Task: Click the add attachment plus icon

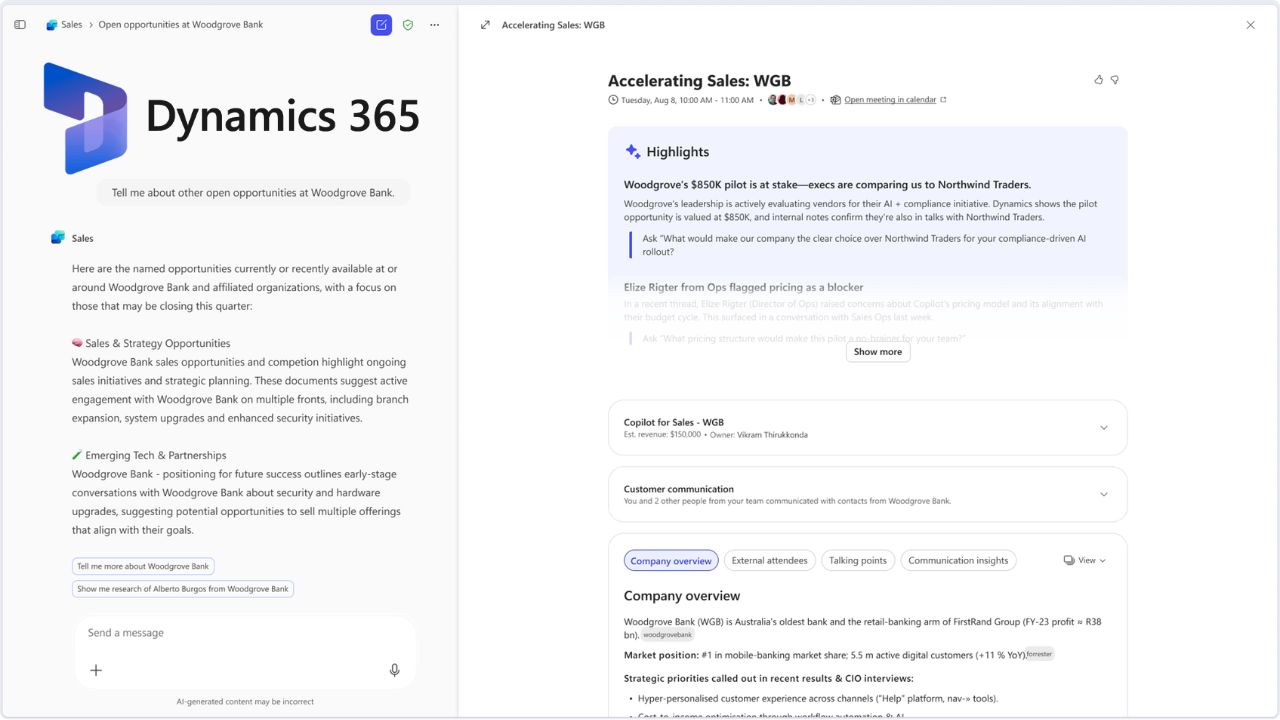Action: pos(96,670)
